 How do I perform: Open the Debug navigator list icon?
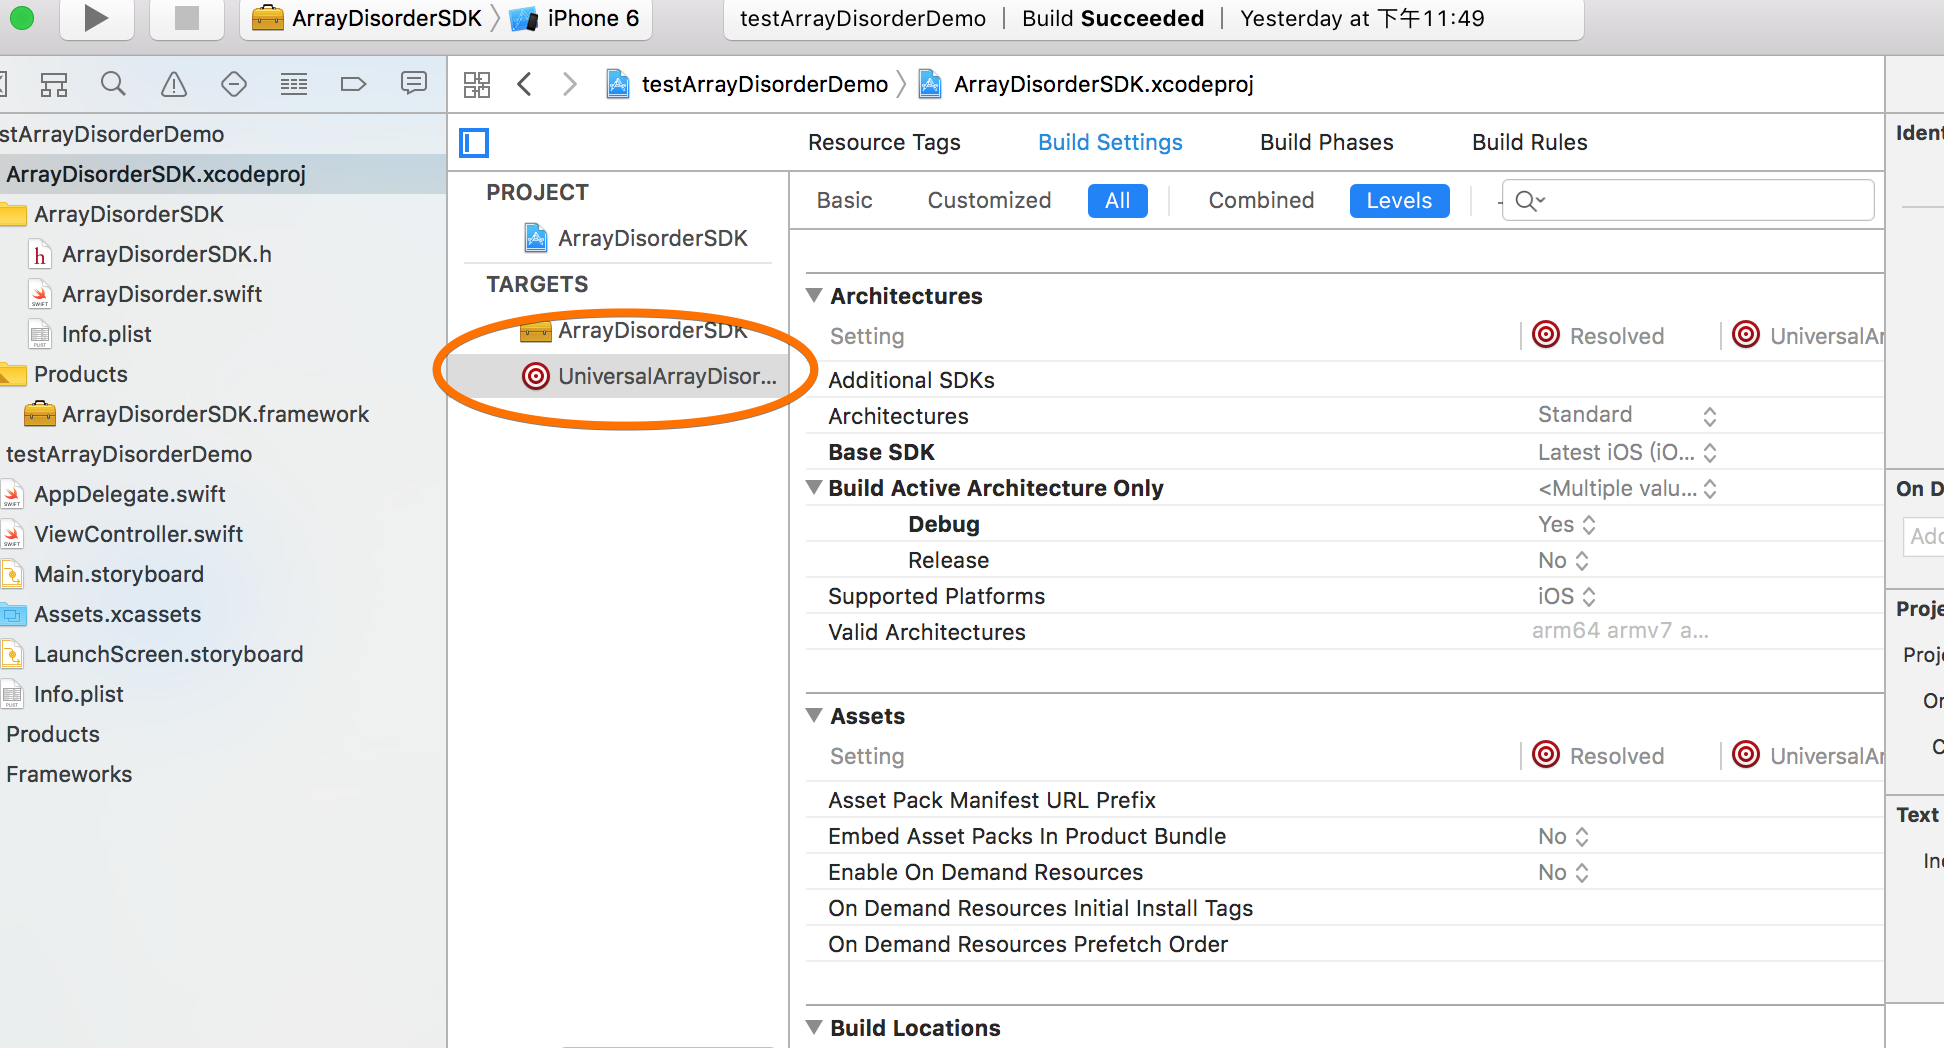click(x=293, y=84)
